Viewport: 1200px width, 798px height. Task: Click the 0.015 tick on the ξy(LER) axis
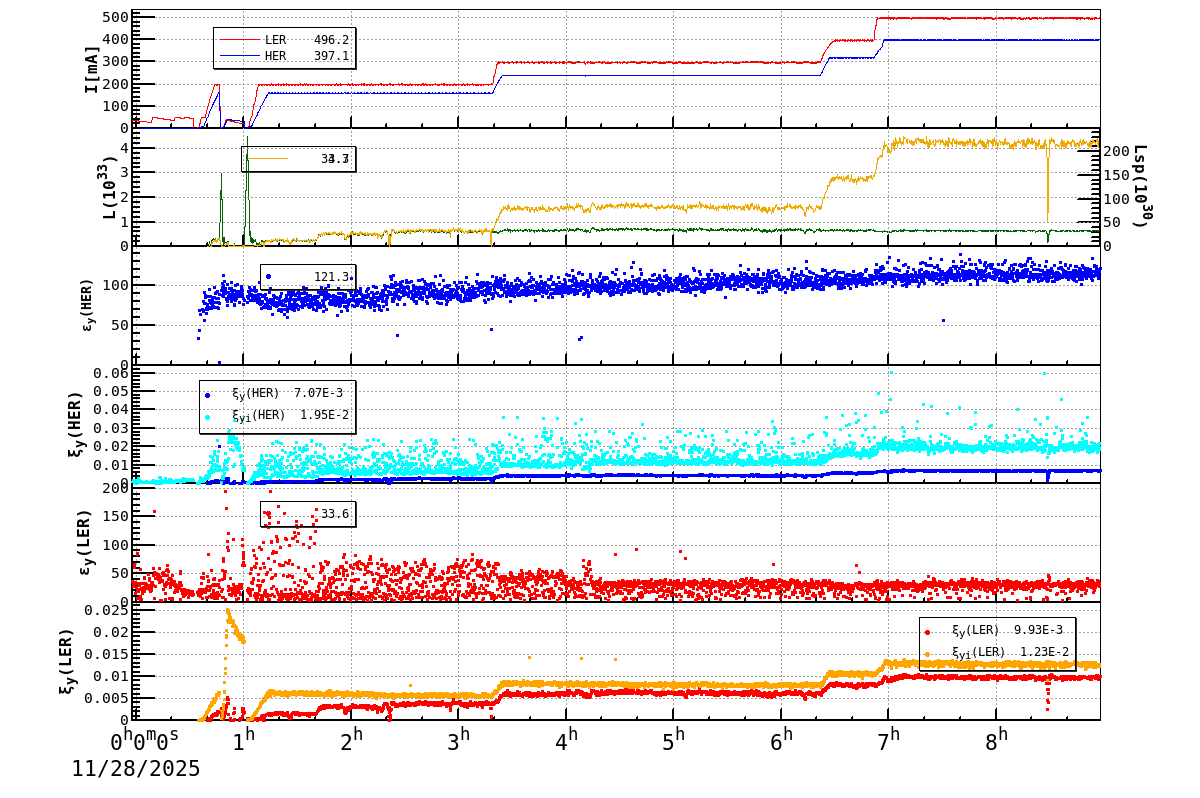[108, 654]
